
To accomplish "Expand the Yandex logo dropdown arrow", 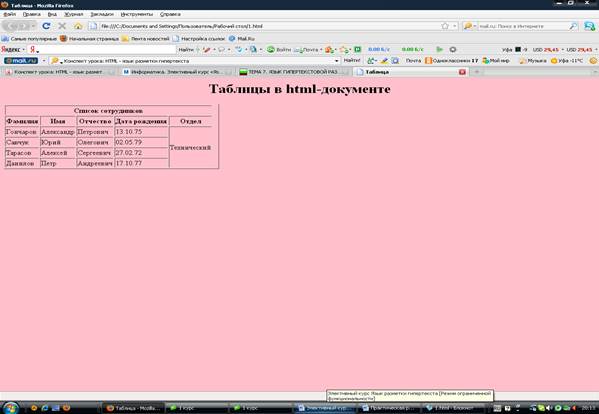I will pos(23,50).
